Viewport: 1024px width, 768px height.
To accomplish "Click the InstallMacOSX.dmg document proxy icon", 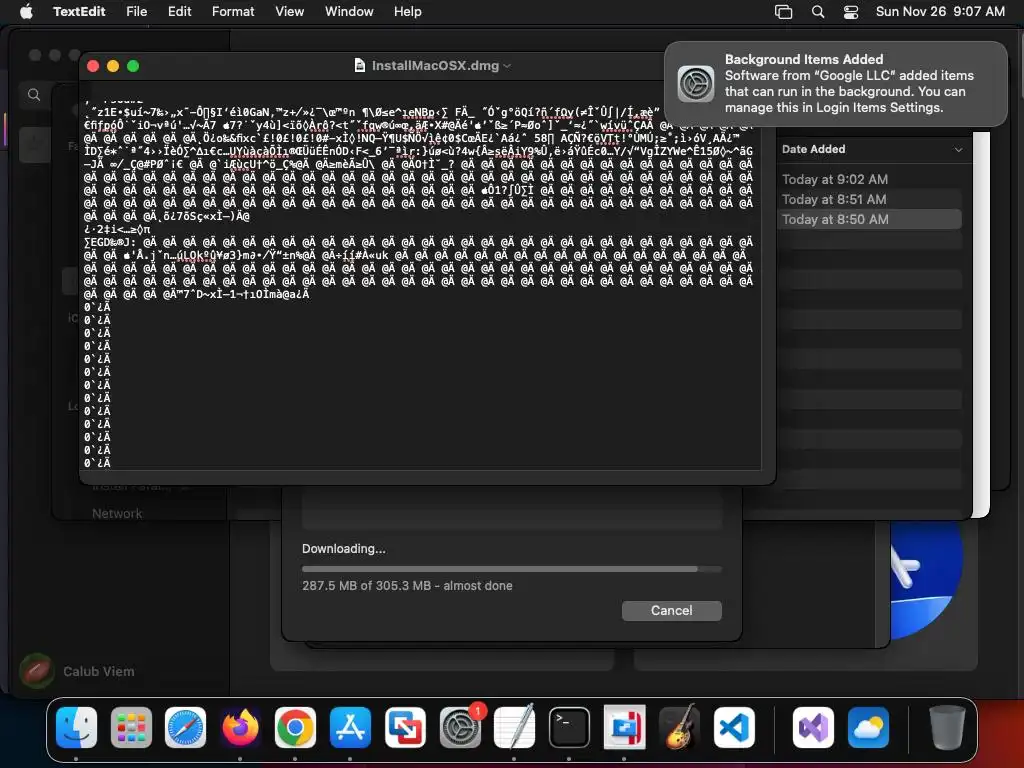I will coord(359,65).
